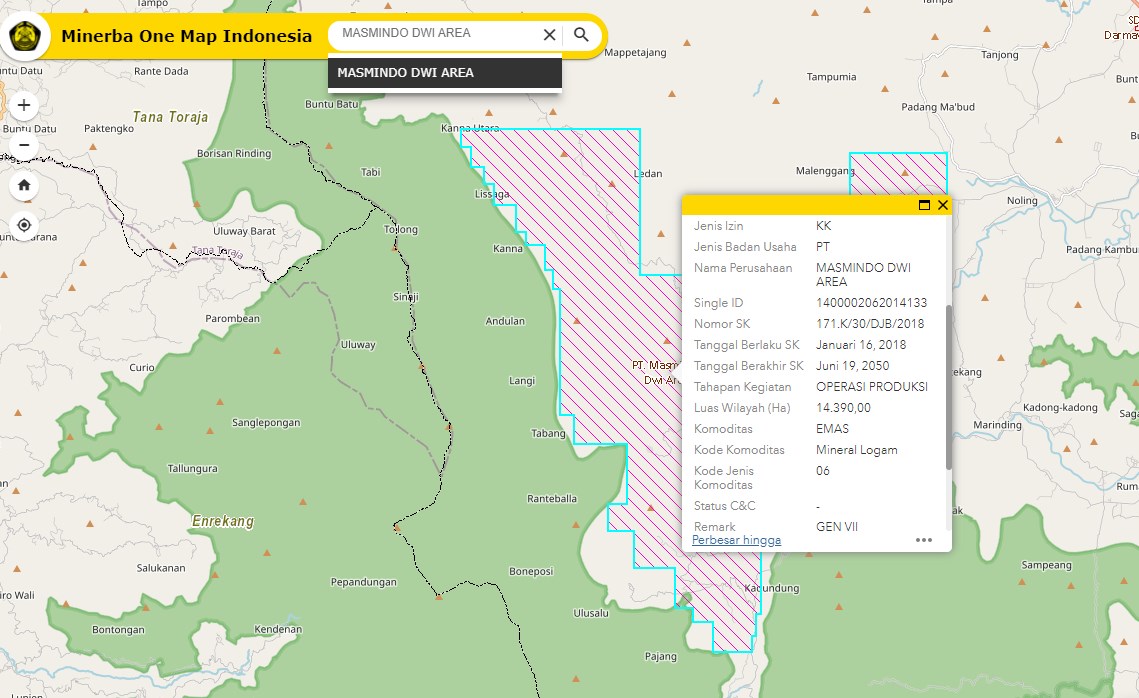Click Nomor SK value 171.K/30/DJB/2018
Image resolution: width=1139 pixels, height=698 pixels.
(x=870, y=324)
